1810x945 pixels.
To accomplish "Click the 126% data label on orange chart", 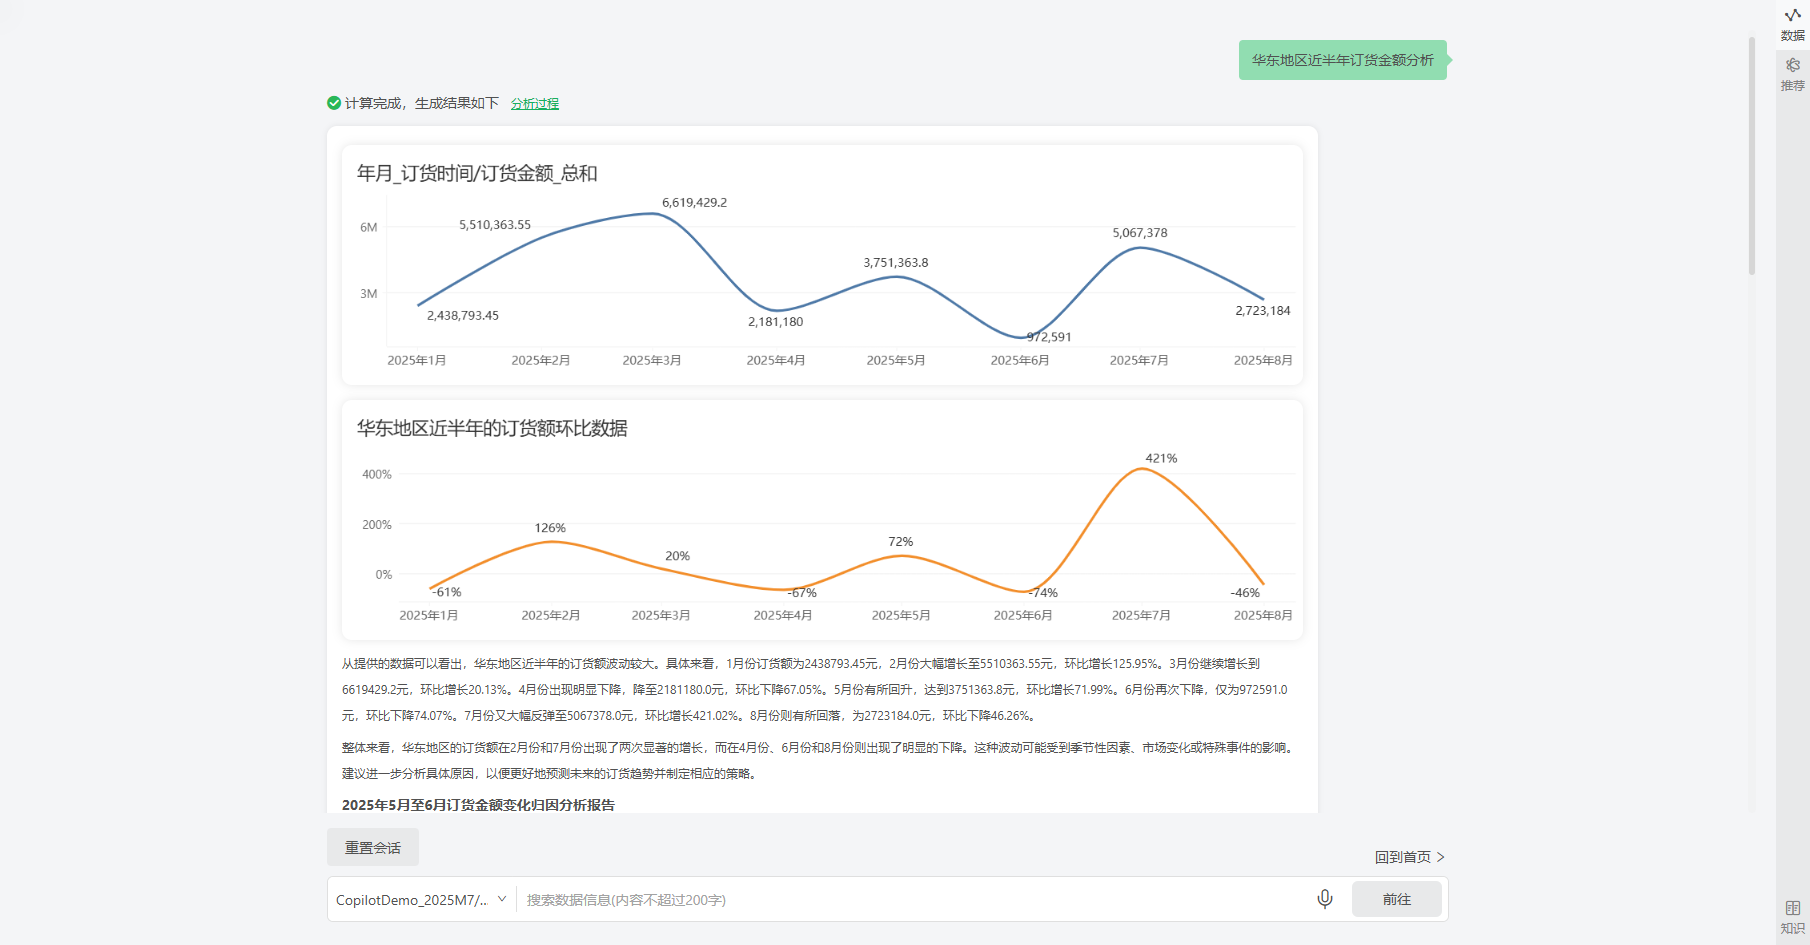I will point(550,528).
